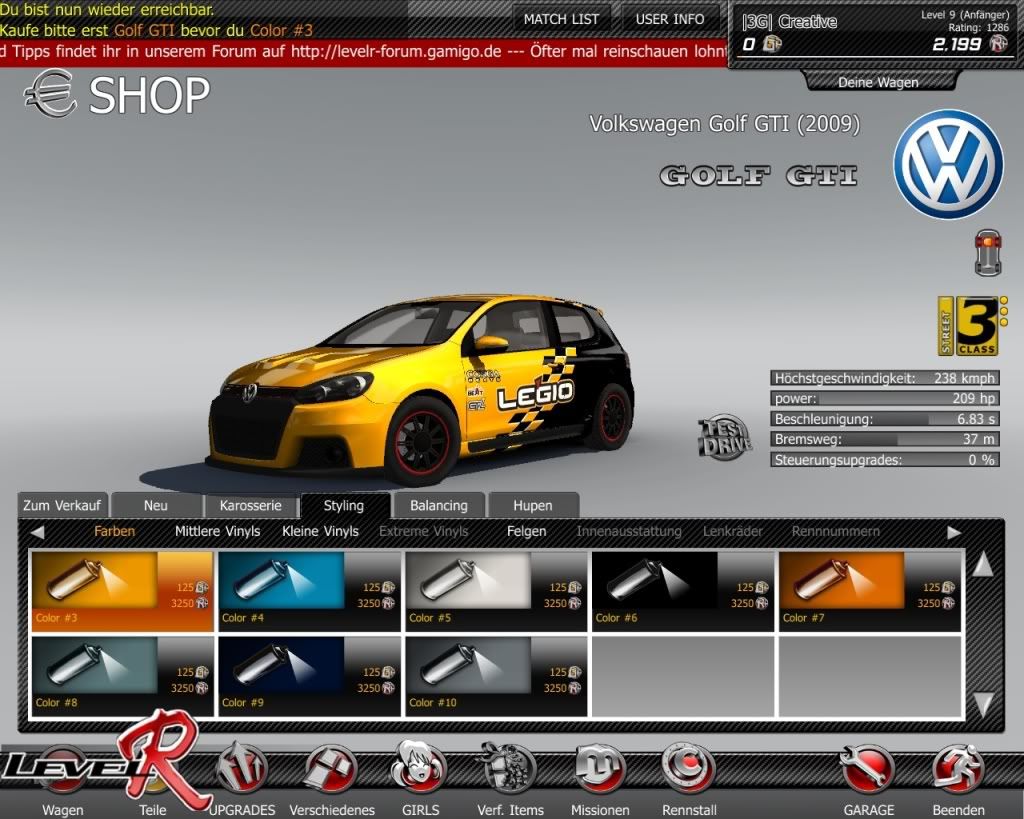
Task: Switch to the Karosserie tab
Action: point(250,505)
